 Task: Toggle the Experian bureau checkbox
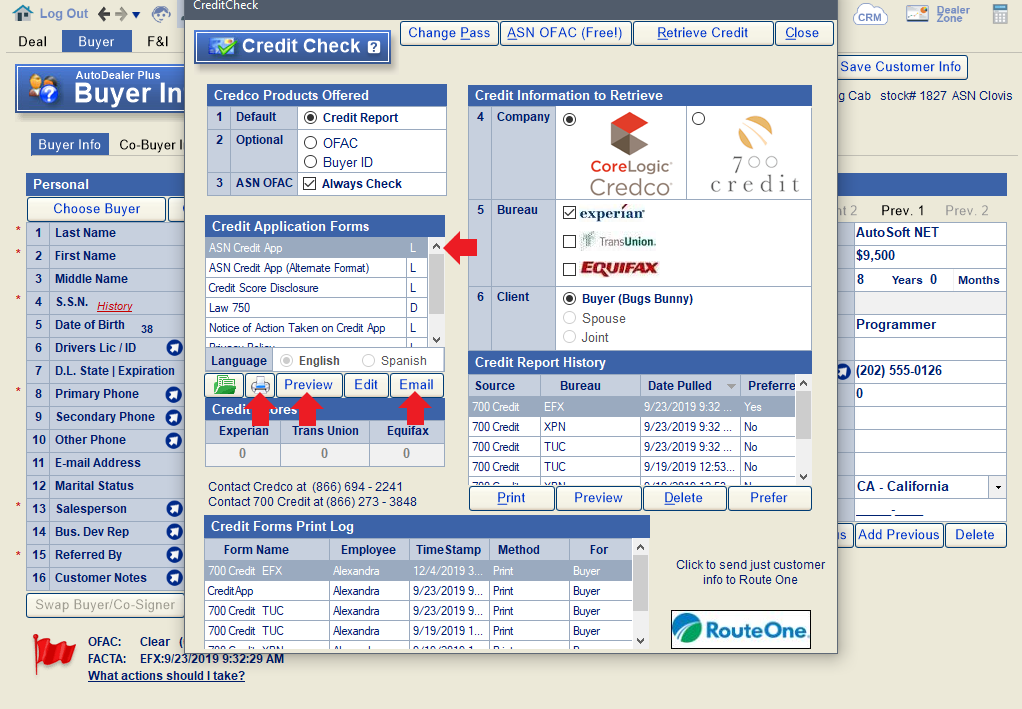pyautogui.click(x=569, y=212)
